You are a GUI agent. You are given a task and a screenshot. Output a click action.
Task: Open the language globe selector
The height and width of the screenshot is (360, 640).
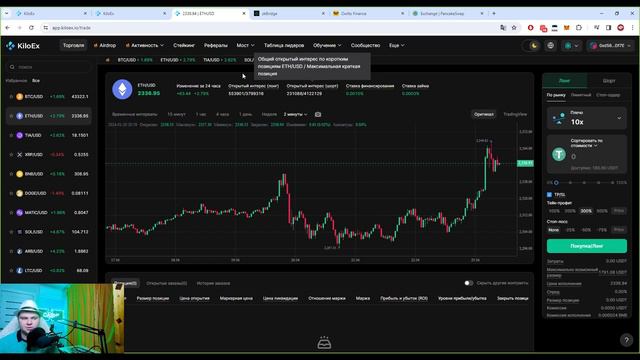point(551,46)
